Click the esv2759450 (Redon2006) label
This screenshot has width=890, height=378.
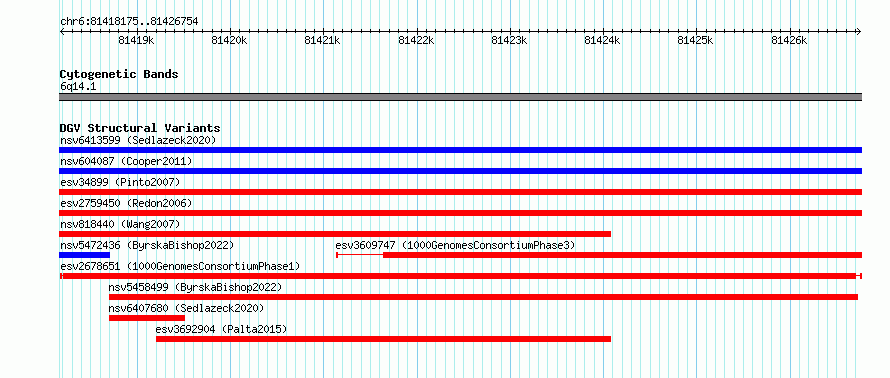point(126,203)
